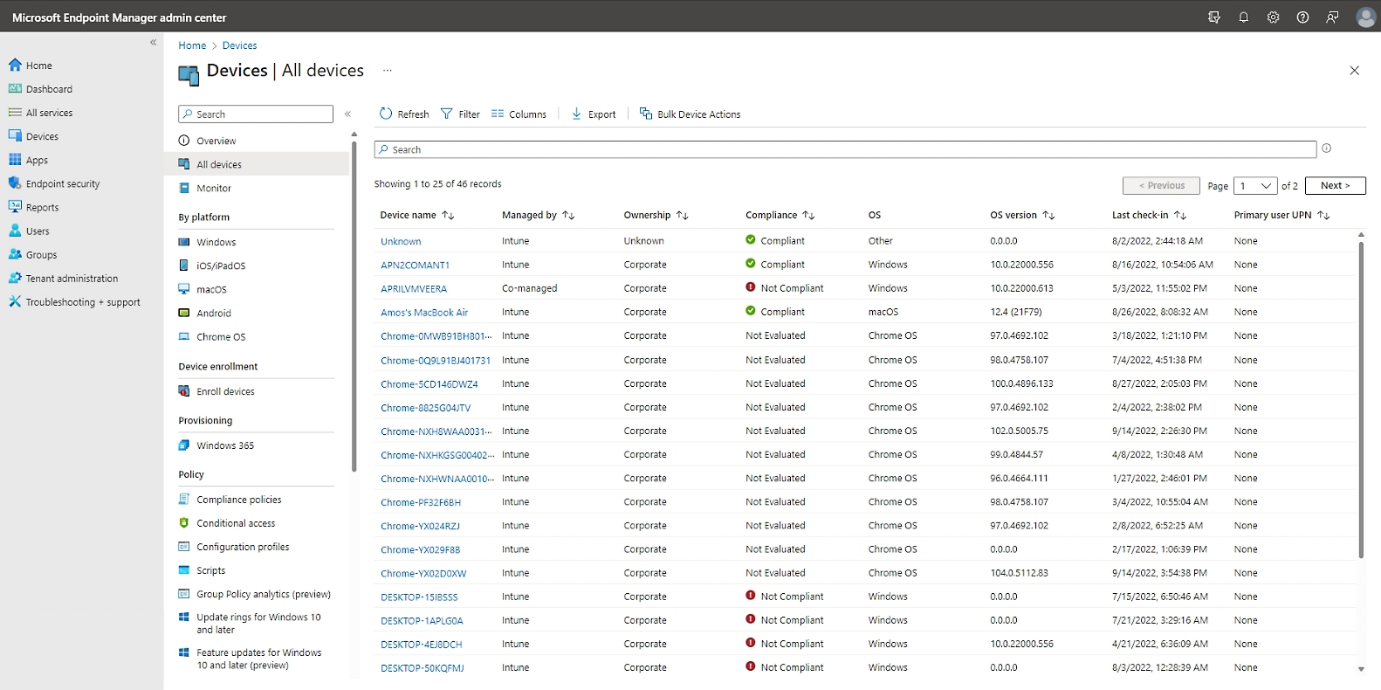Select Compliance policies in the Policy section
Viewport: 1381px width, 690px height.
pos(238,500)
